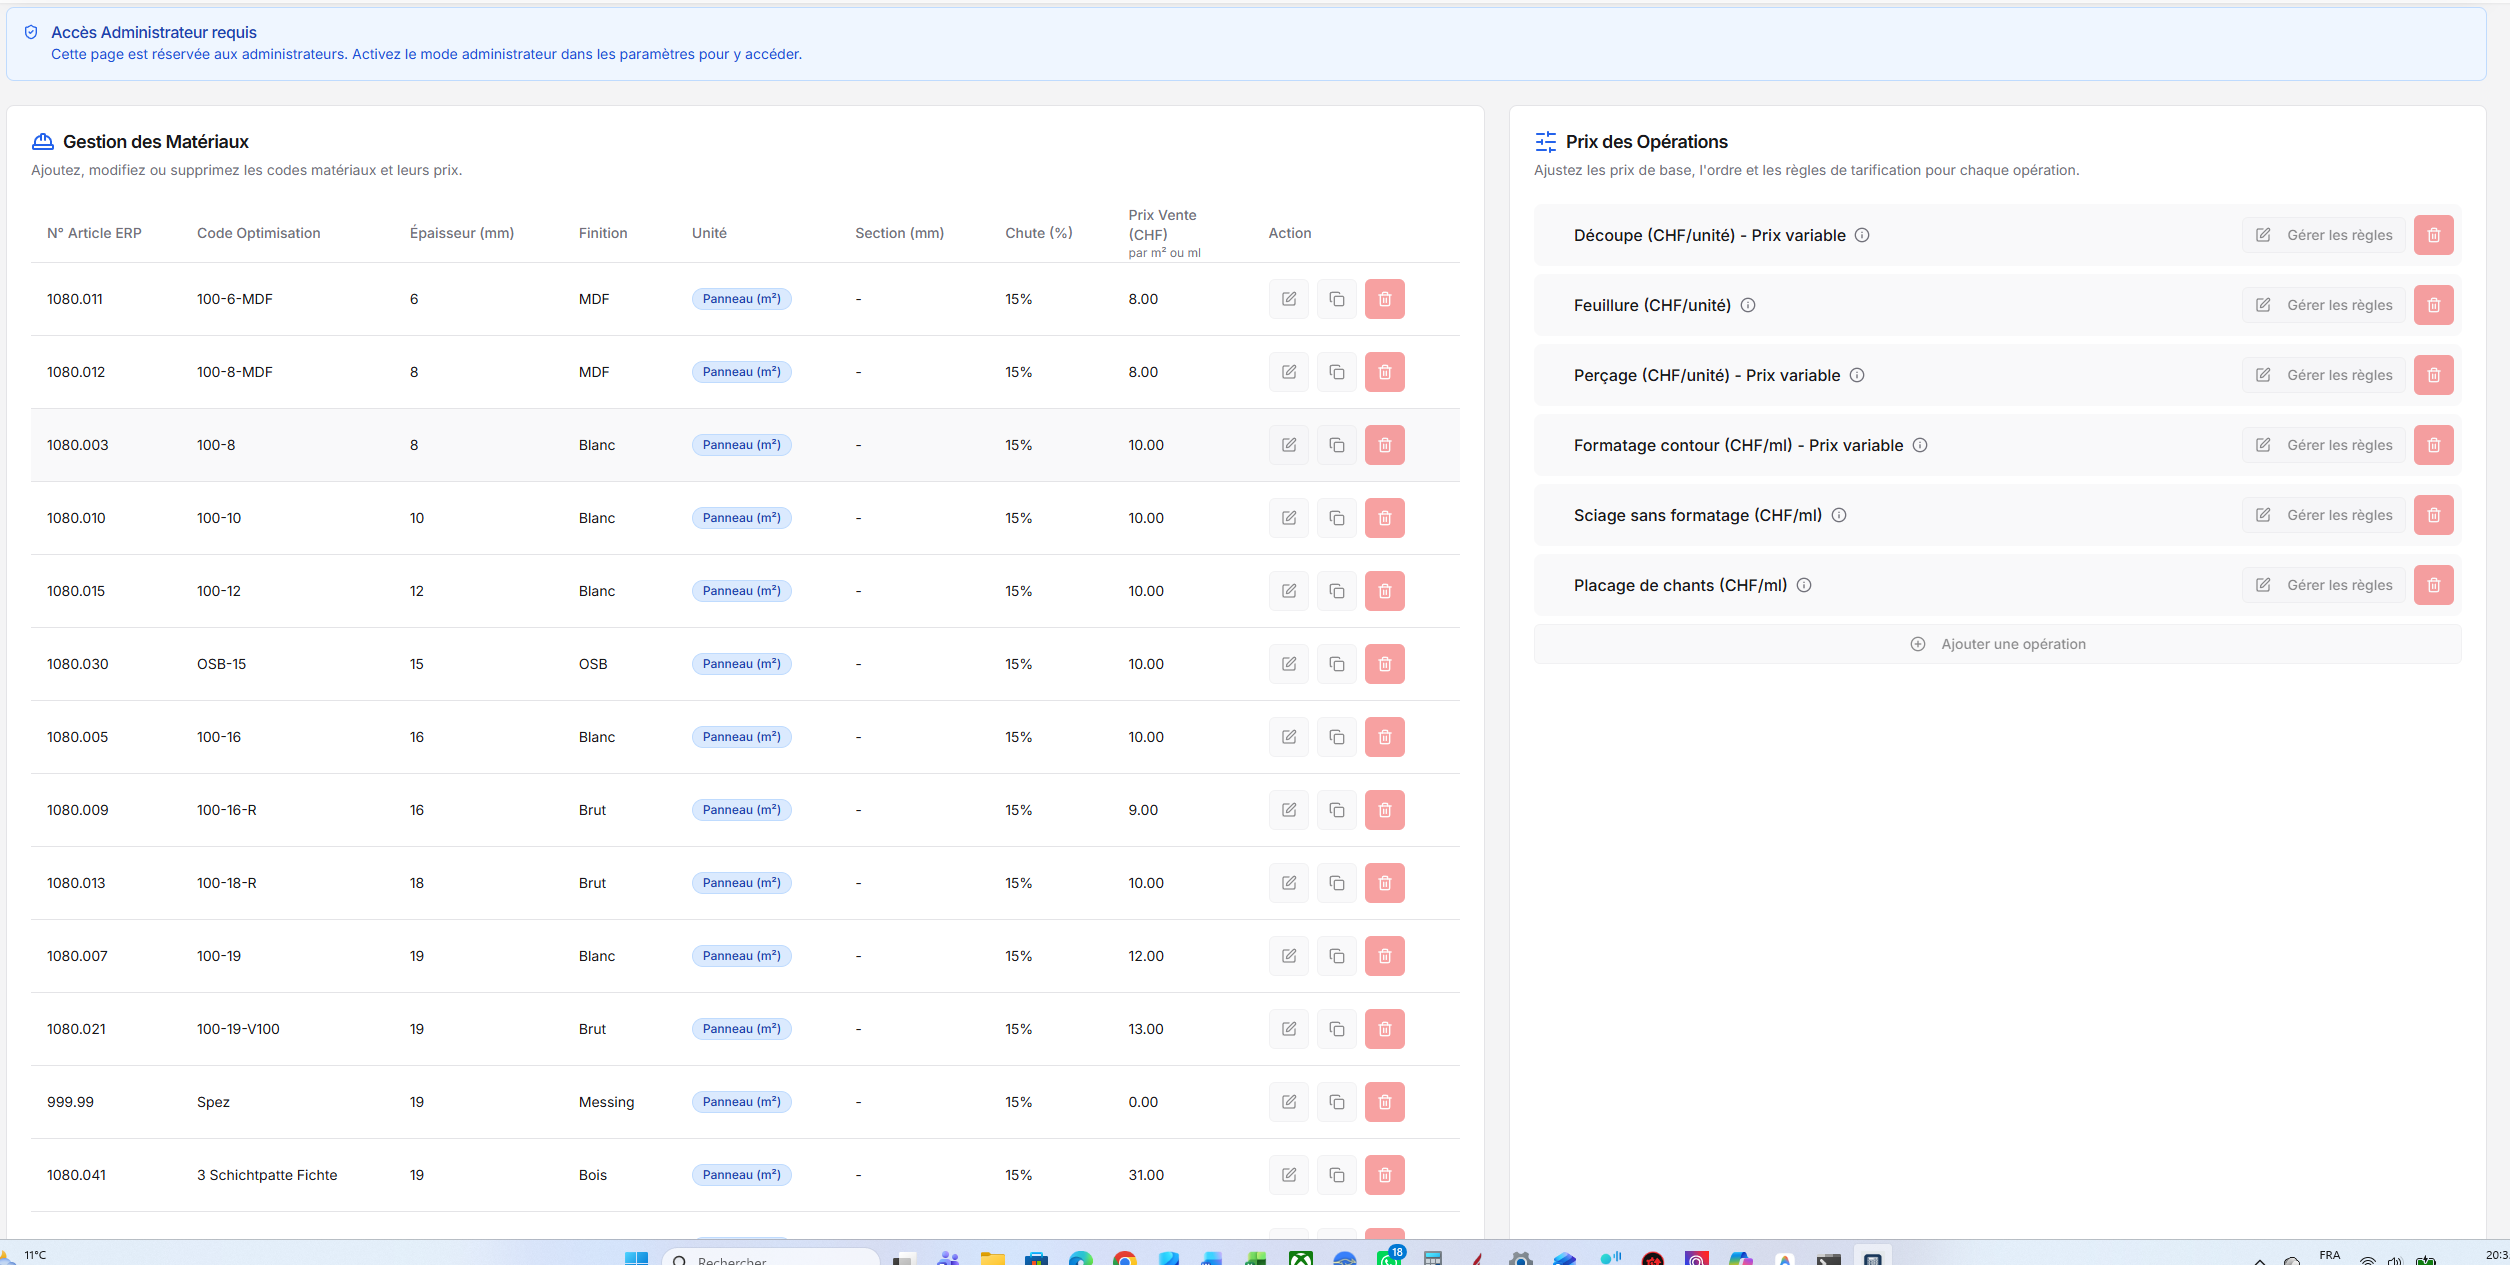Delete the Placage de chants operation
Image resolution: width=2510 pixels, height=1265 pixels.
(2434, 585)
